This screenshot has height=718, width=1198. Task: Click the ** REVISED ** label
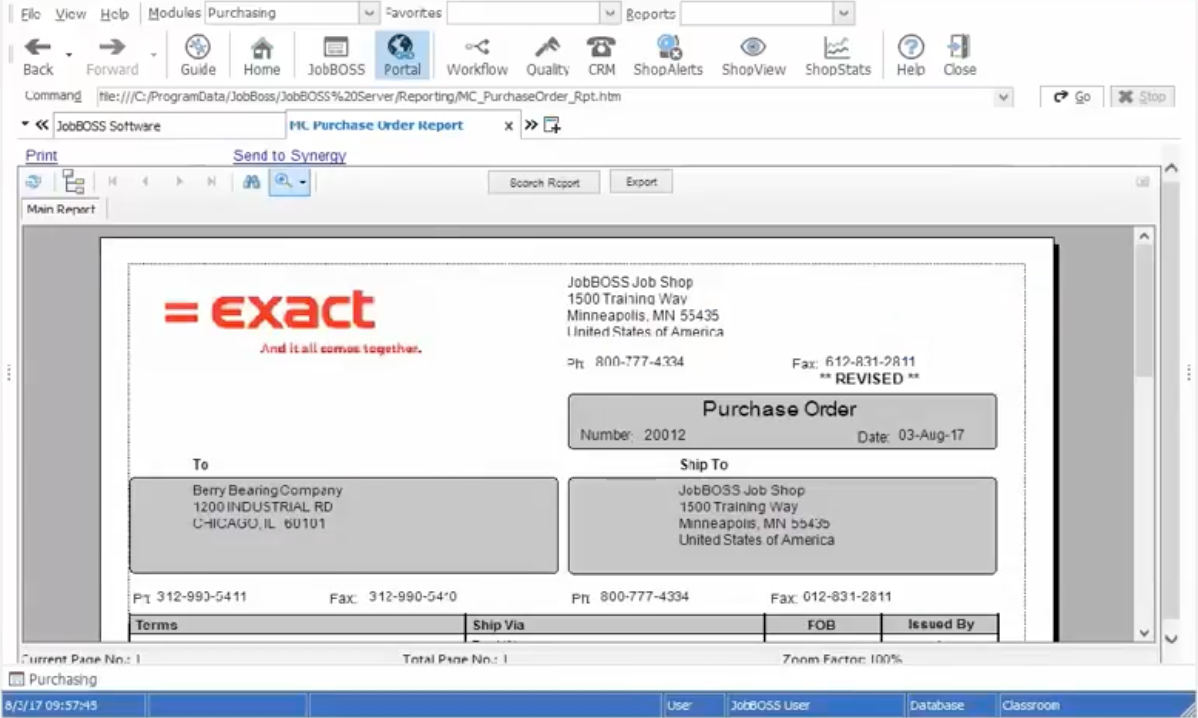point(869,379)
